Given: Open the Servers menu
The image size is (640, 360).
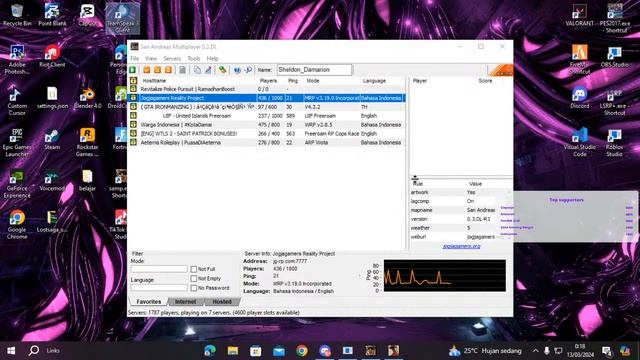Looking at the screenshot, I should (172, 58).
